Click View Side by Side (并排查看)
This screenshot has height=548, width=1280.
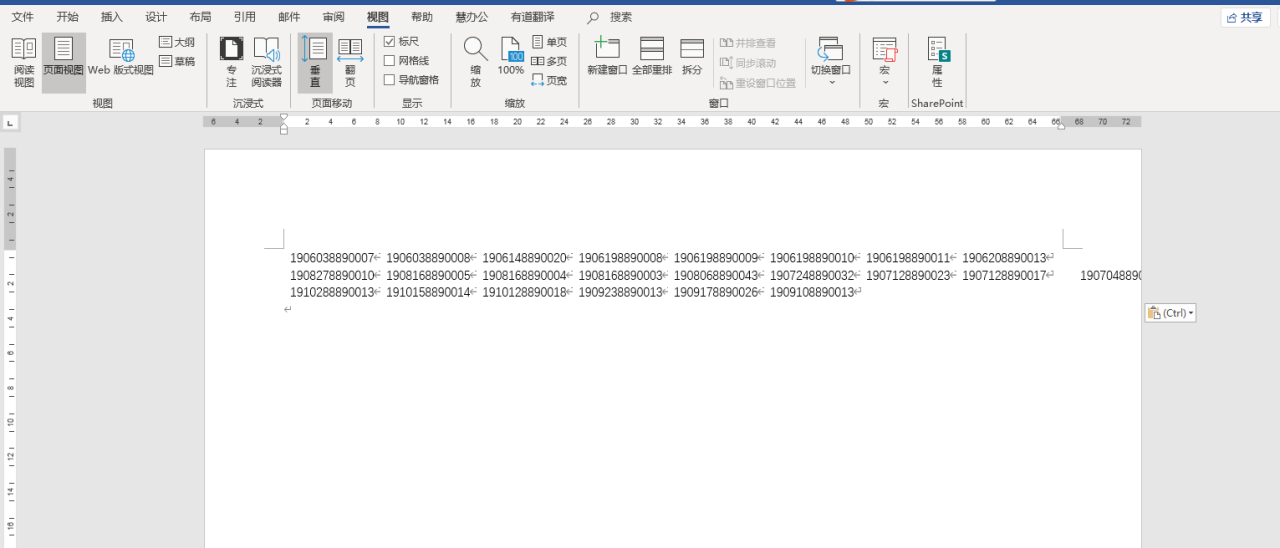pos(747,43)
